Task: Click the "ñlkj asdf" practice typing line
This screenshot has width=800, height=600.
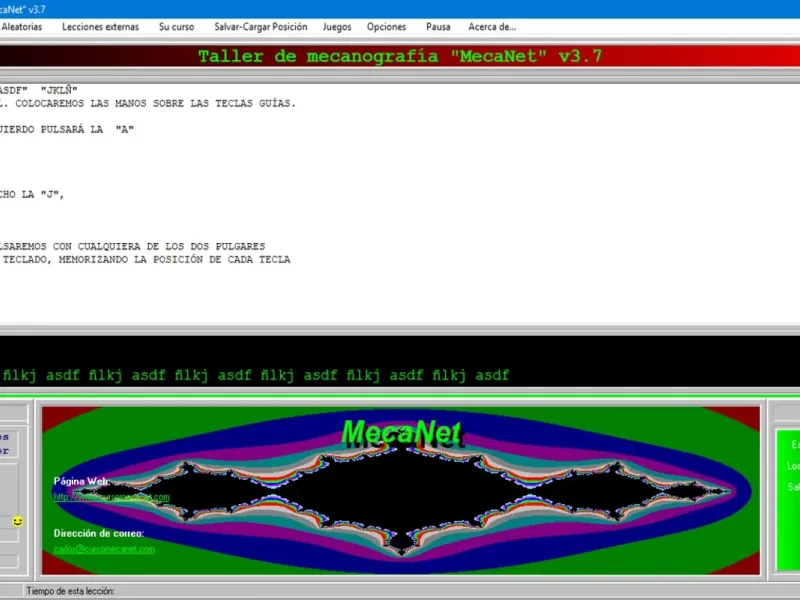Action: pos(255,376)
